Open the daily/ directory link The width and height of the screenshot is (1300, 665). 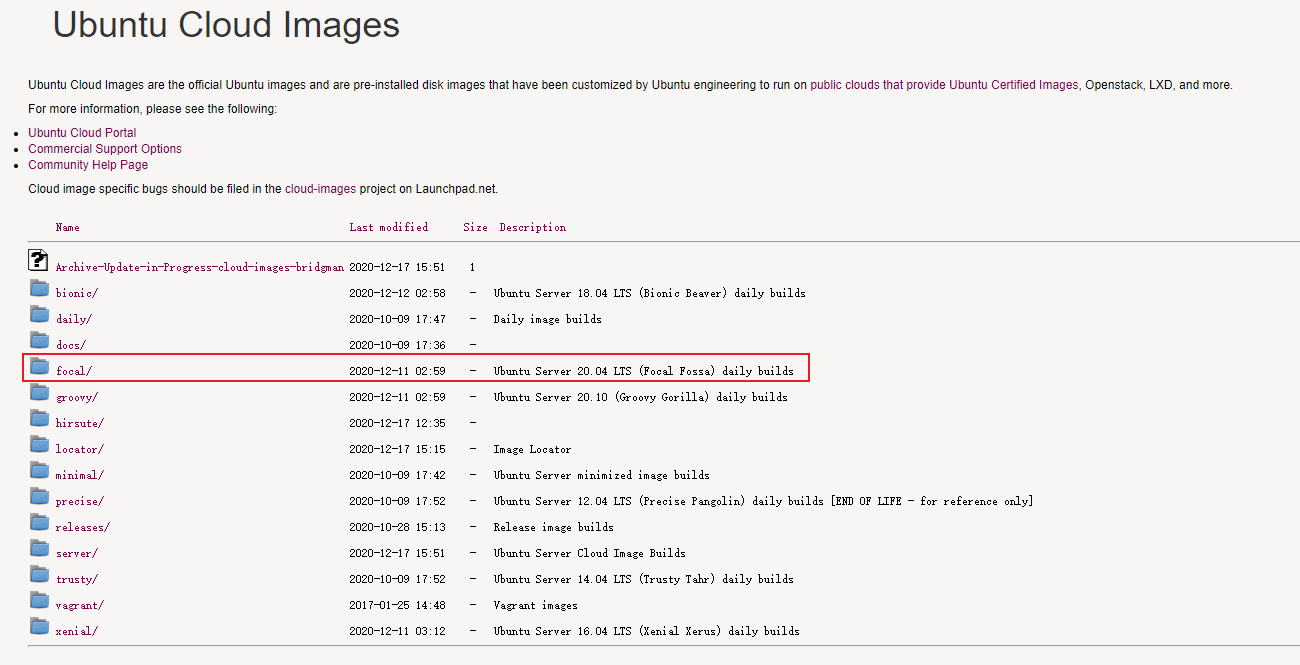74,319
